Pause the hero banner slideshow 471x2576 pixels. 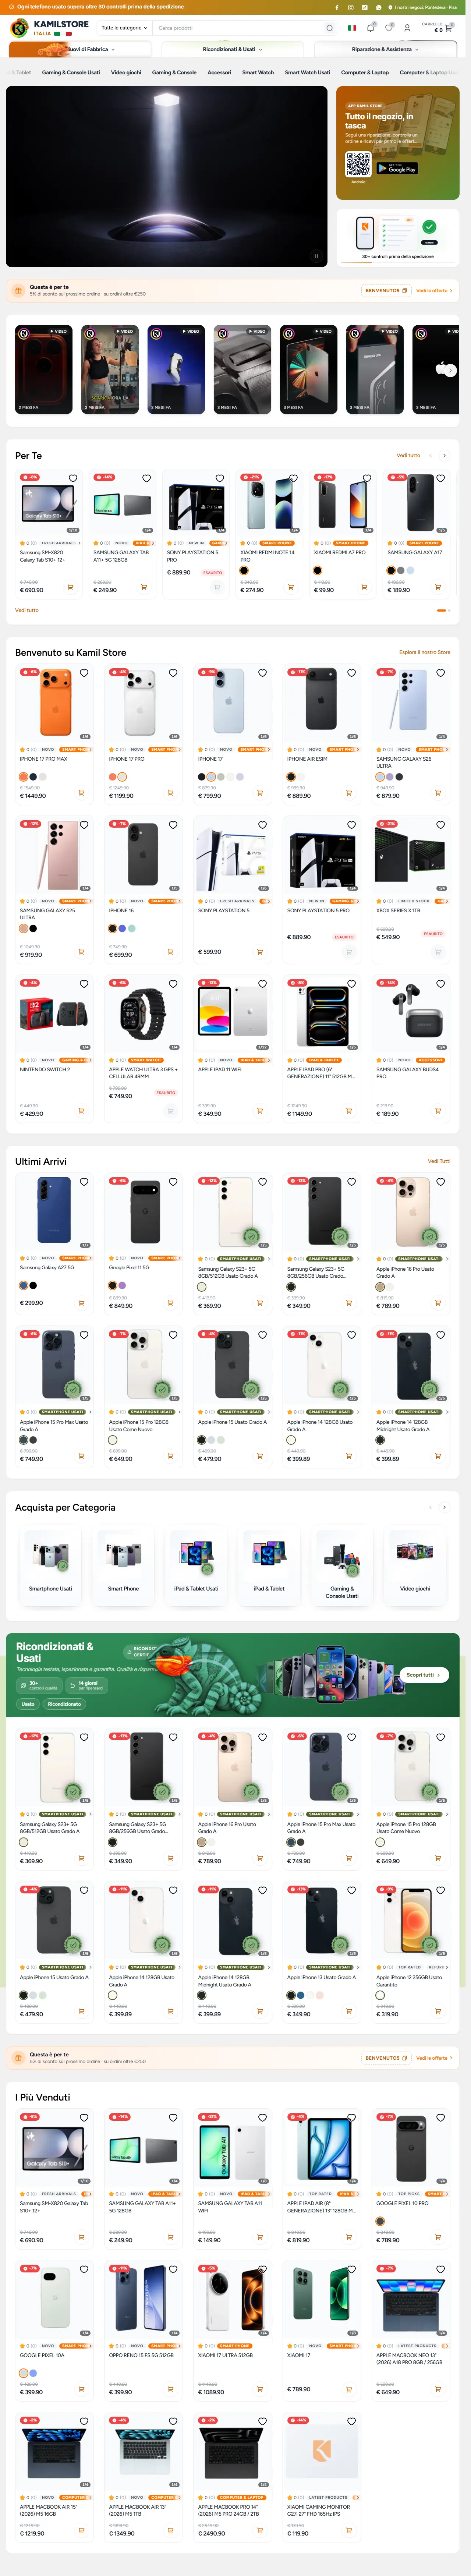[x=316, y=256]
